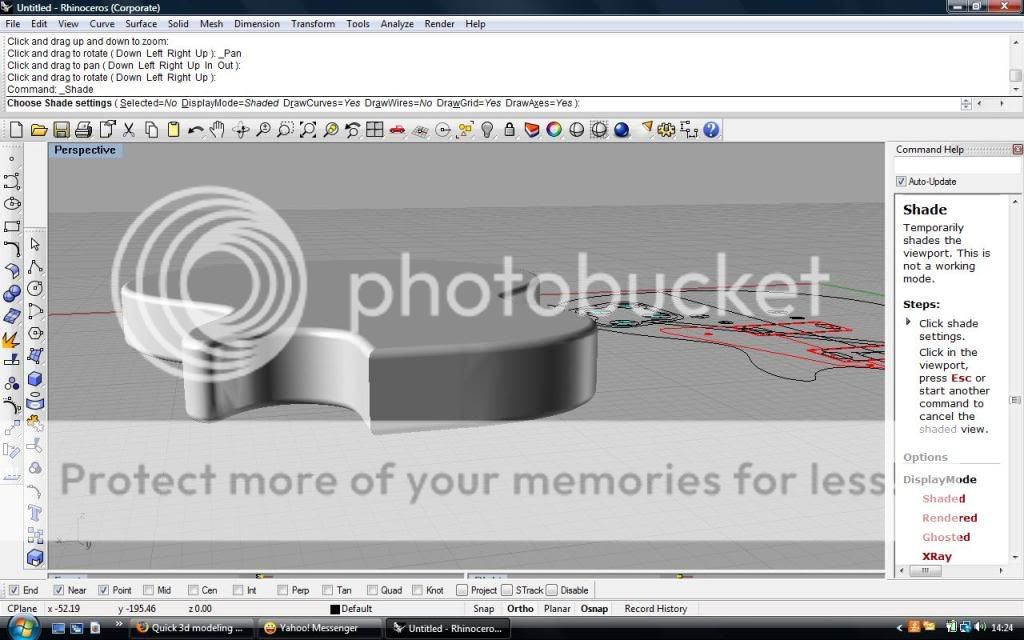Viewport: 1024px width, 640px height.
Task: Open the four-viewport layout icon
Action: [x=374, y=130]
